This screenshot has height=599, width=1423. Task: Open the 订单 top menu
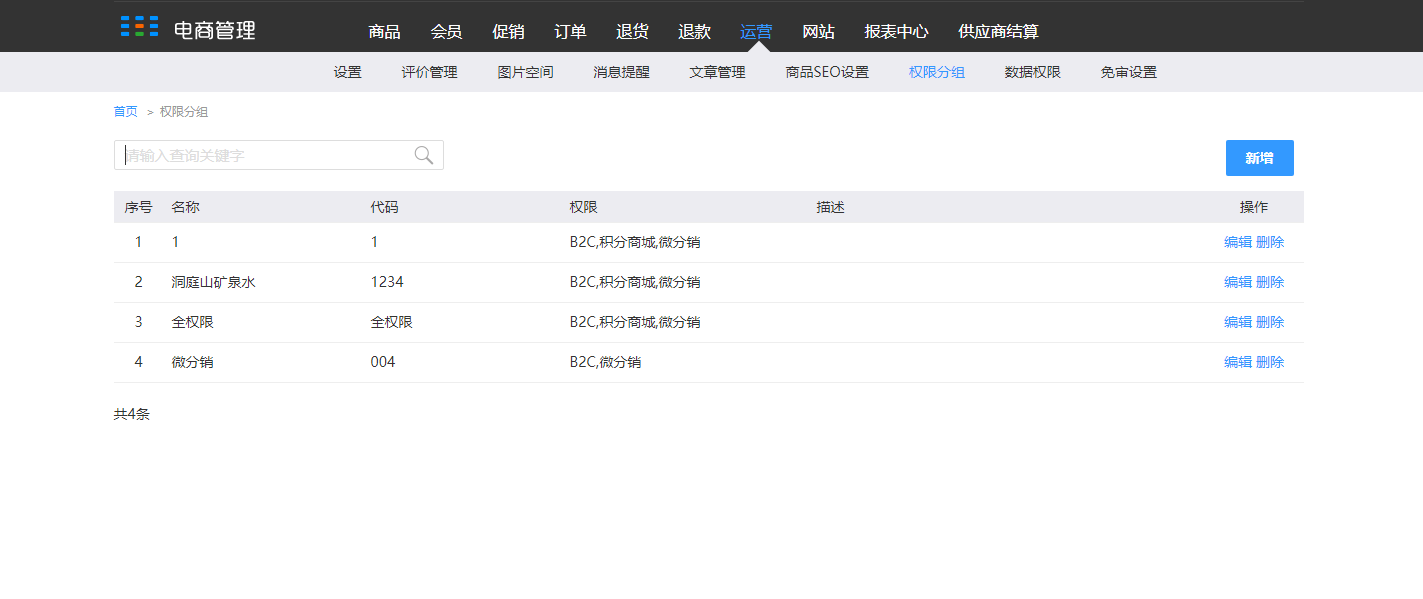click(x=571, y=31)
